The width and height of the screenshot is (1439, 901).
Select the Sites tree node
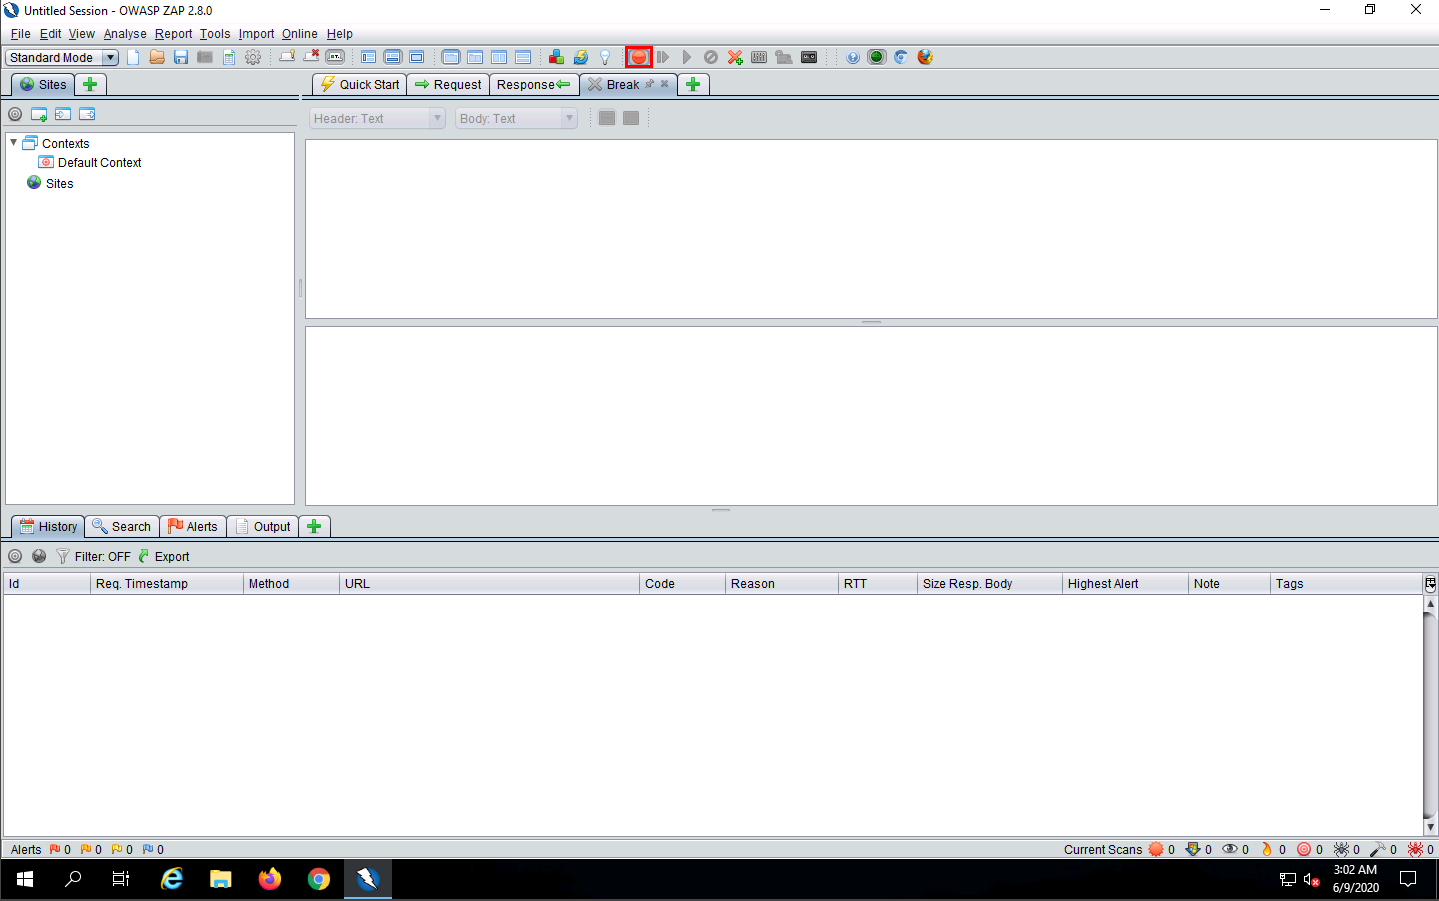point(50,183)
